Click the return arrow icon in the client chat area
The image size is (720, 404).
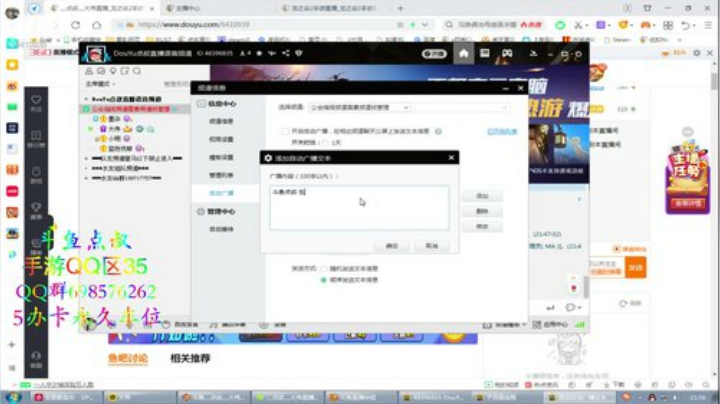tap(550, 307)
